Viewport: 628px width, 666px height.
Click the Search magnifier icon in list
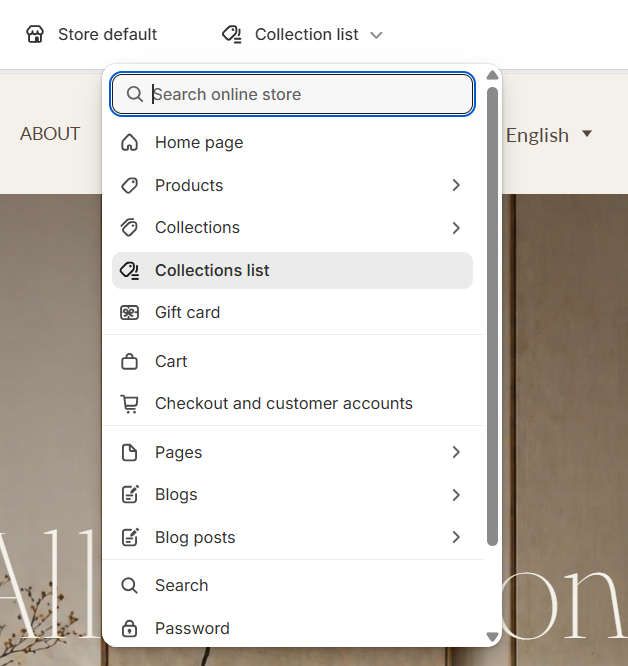pyautogui.click(x=130, y=586)
